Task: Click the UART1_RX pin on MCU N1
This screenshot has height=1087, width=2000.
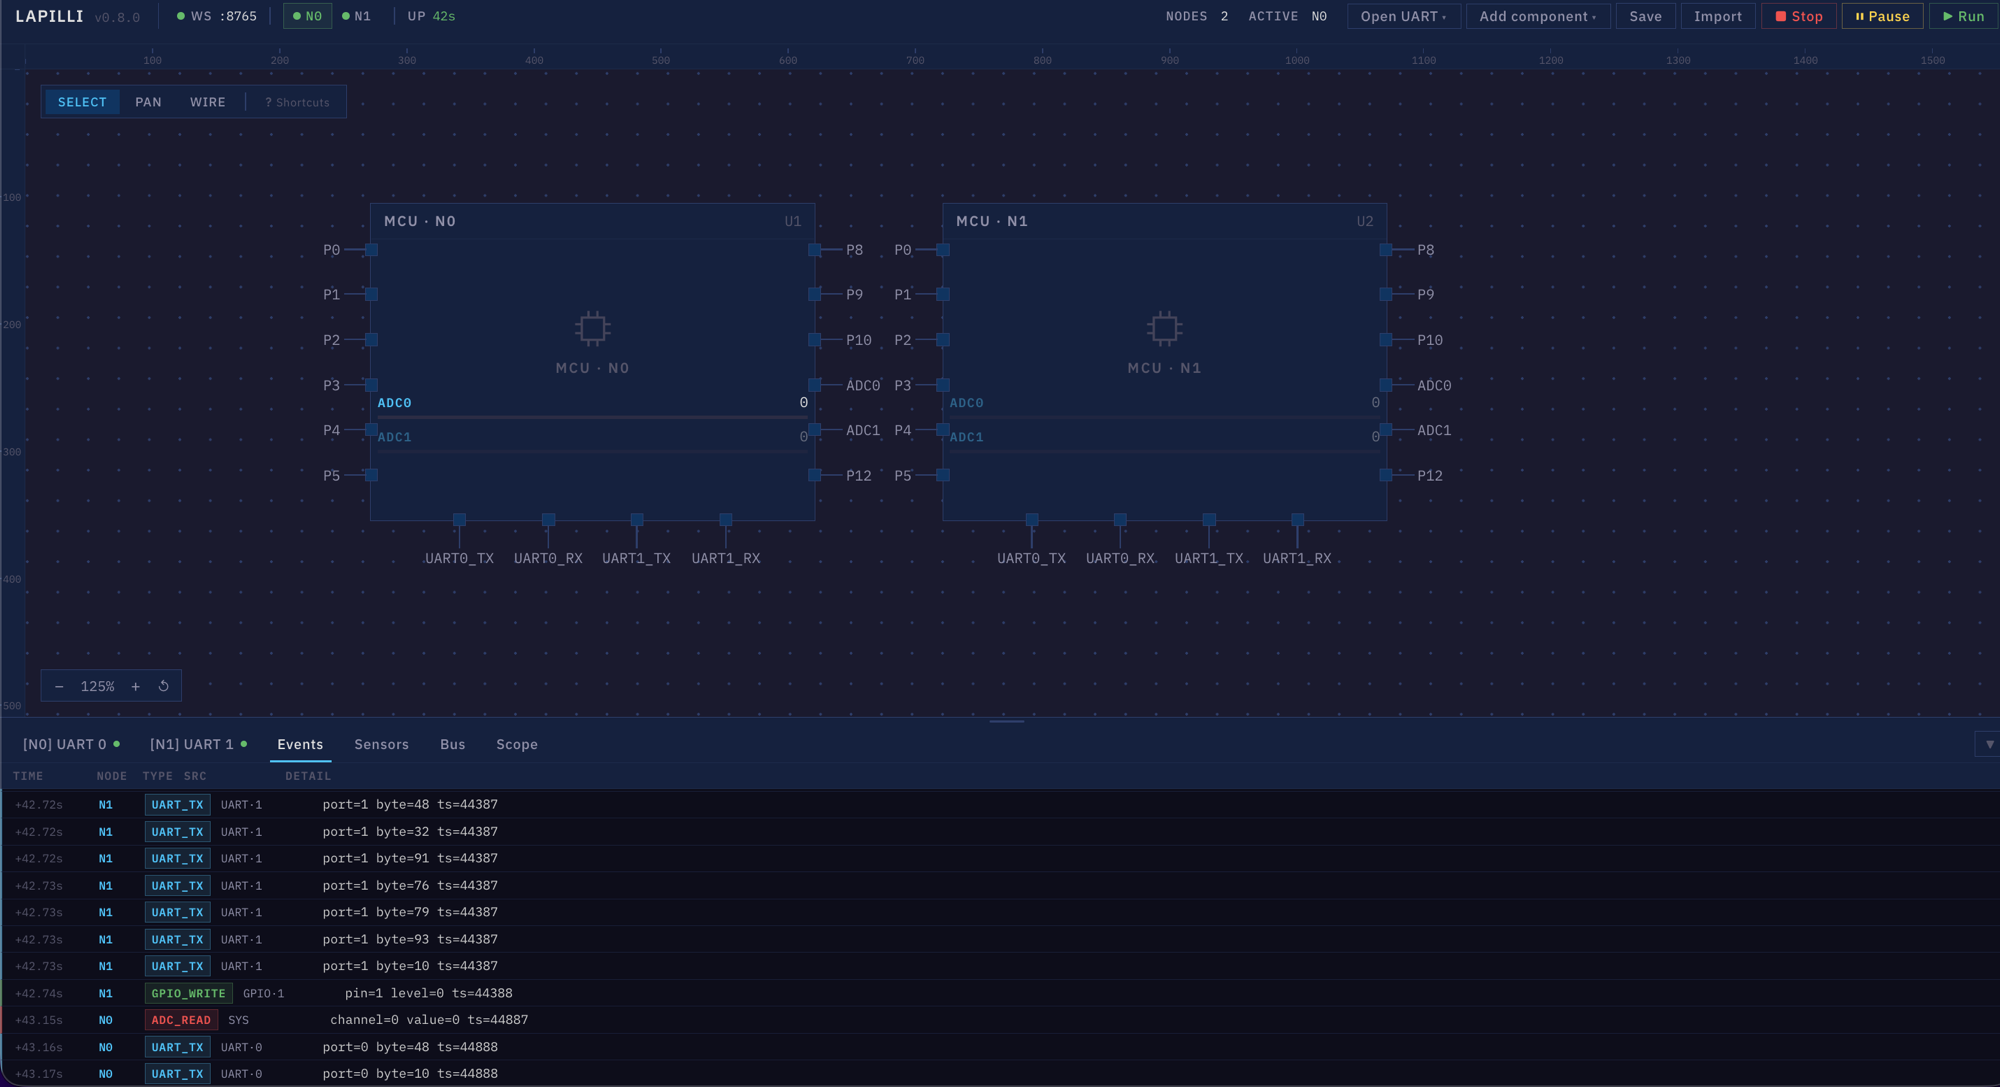Action: pyautogui.click(x=1298, y=520)
